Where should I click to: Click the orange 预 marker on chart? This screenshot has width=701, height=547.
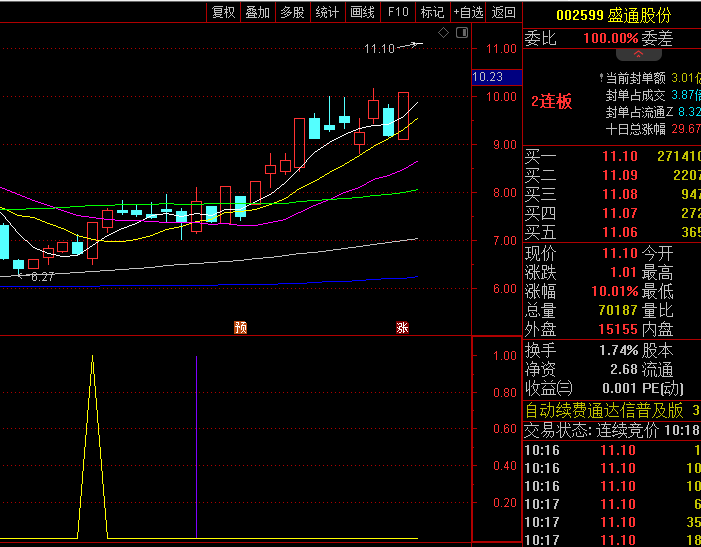coord(241,328)
